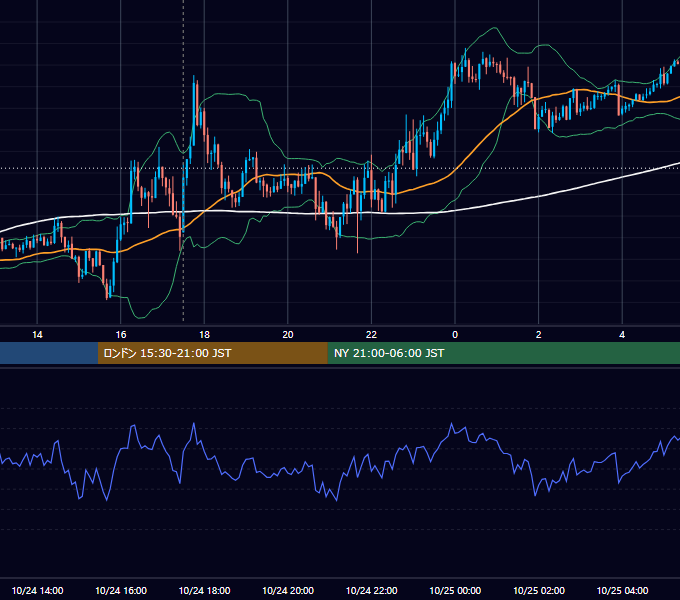Select the ロンドン 15:30-21:00 JST session bar
The width and height of the screenshot is (680, 600).
point(212,353)
